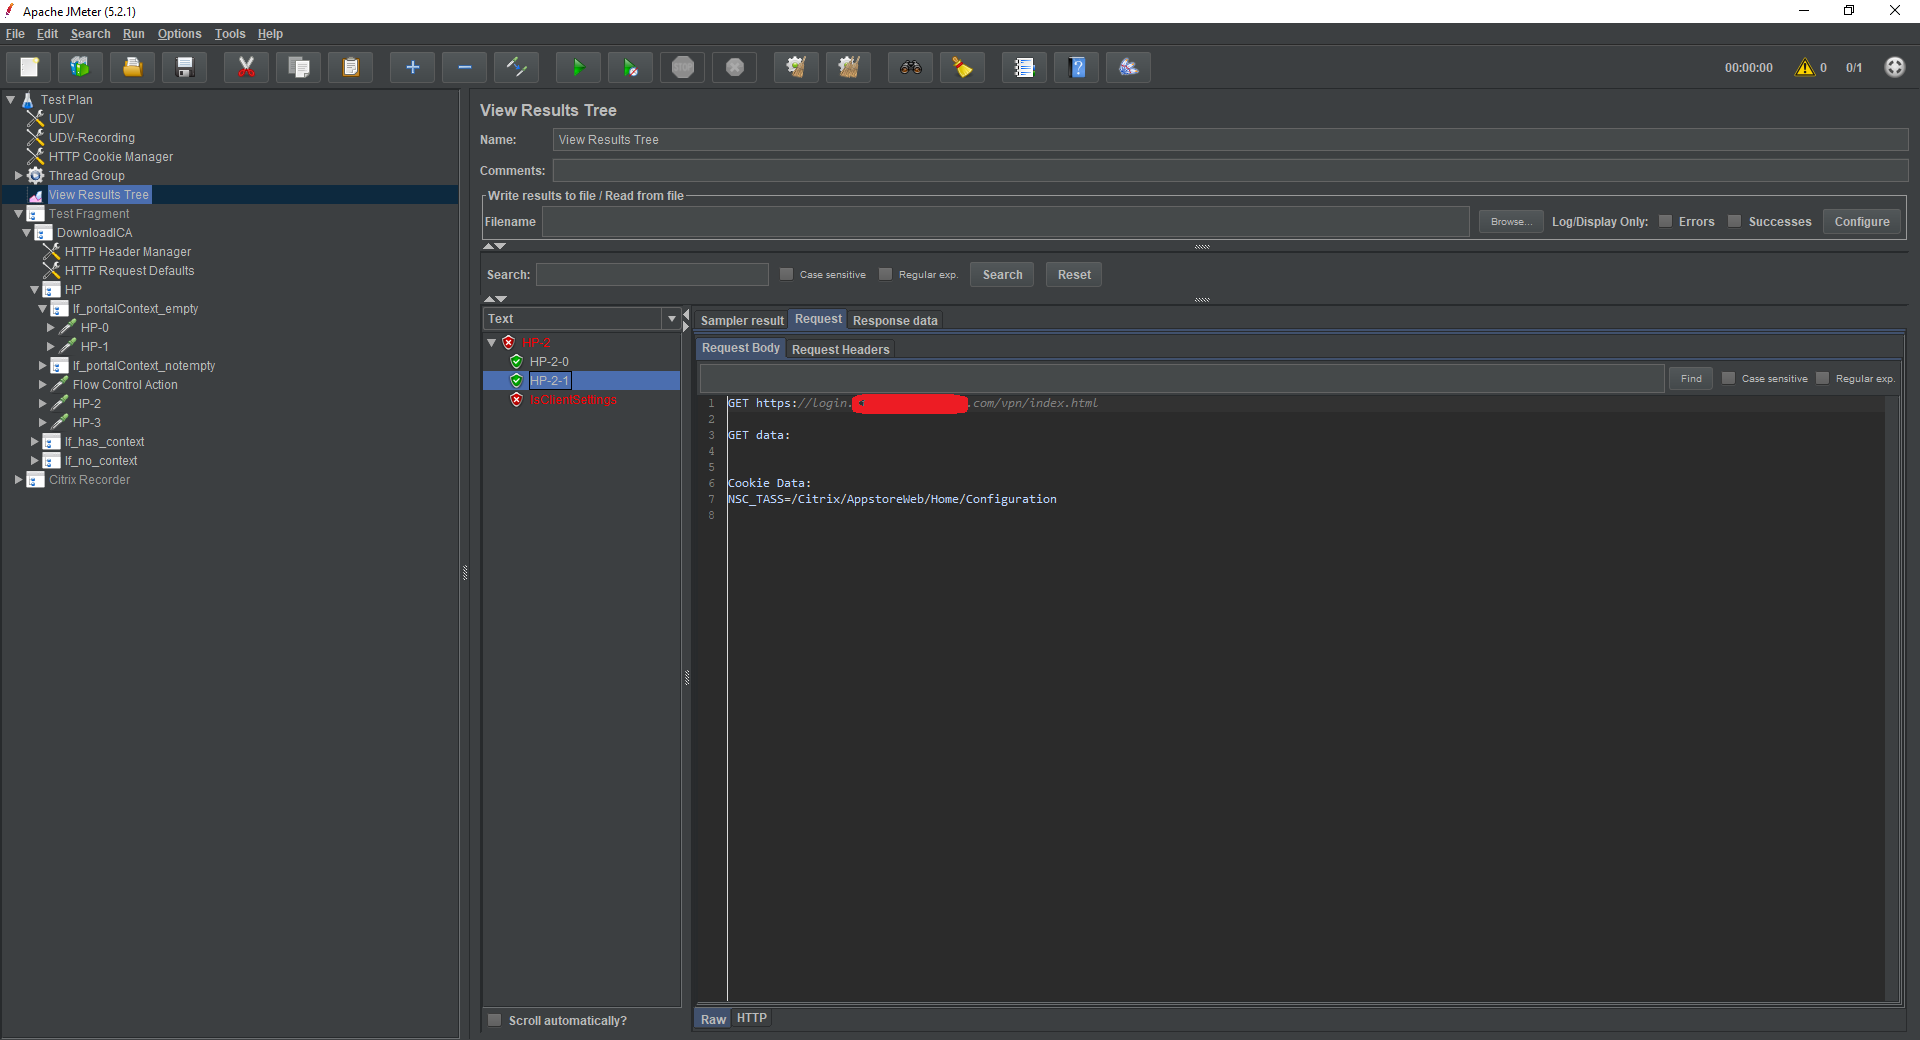Open the Function Helper dialog

tap(1023, 67)
